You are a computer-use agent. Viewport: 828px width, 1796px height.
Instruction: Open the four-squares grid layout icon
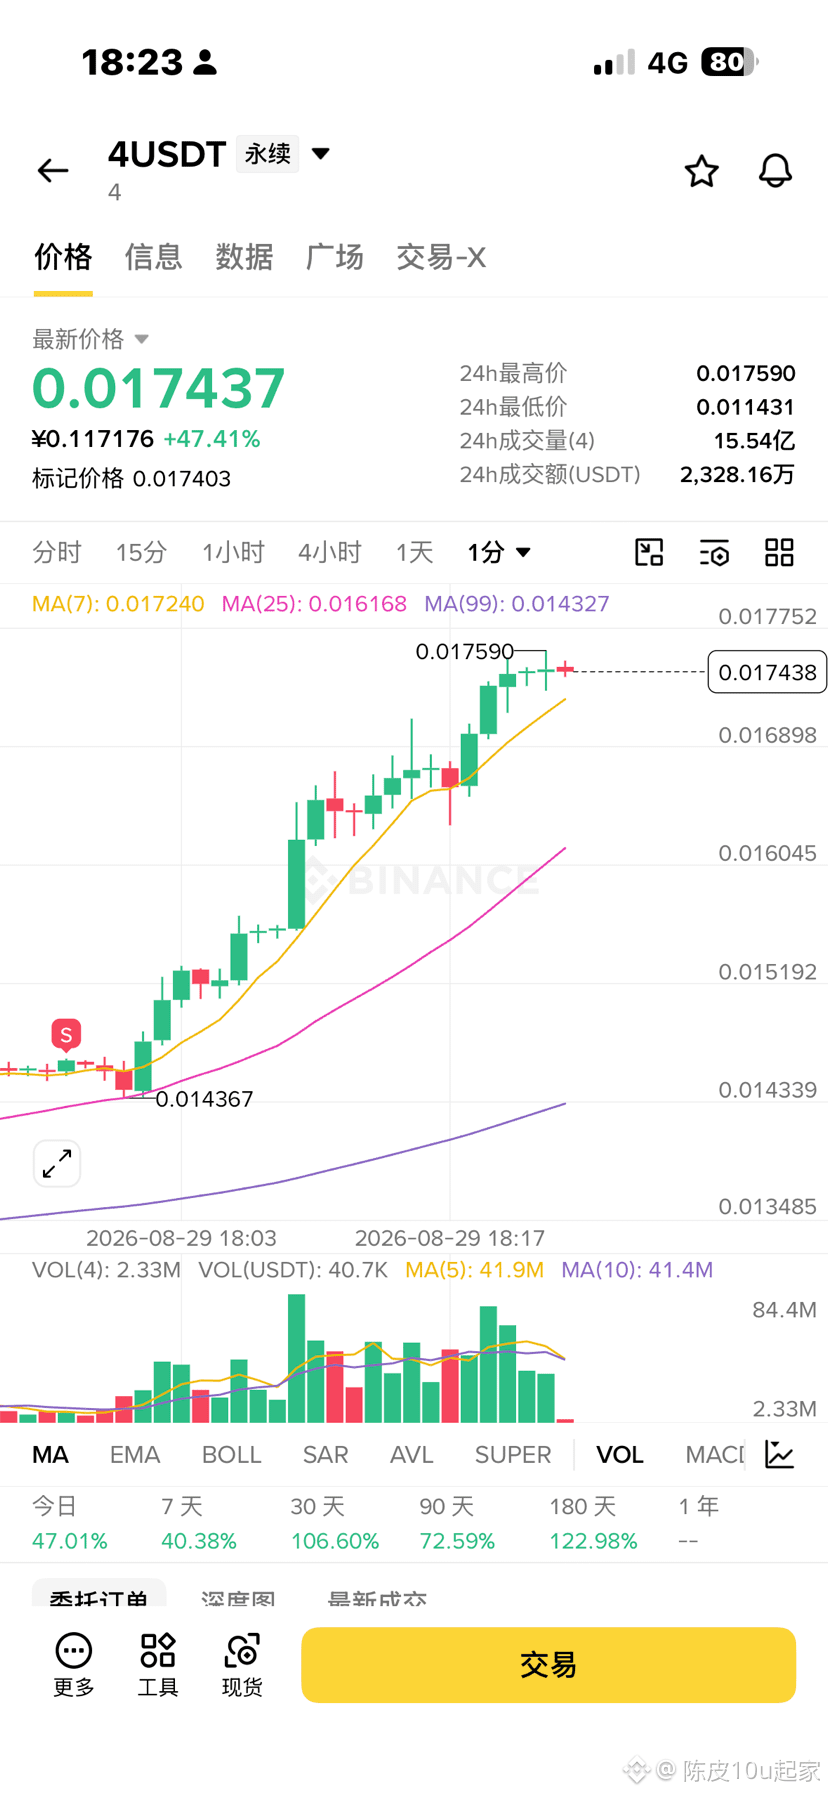click(x=779, y=552)
